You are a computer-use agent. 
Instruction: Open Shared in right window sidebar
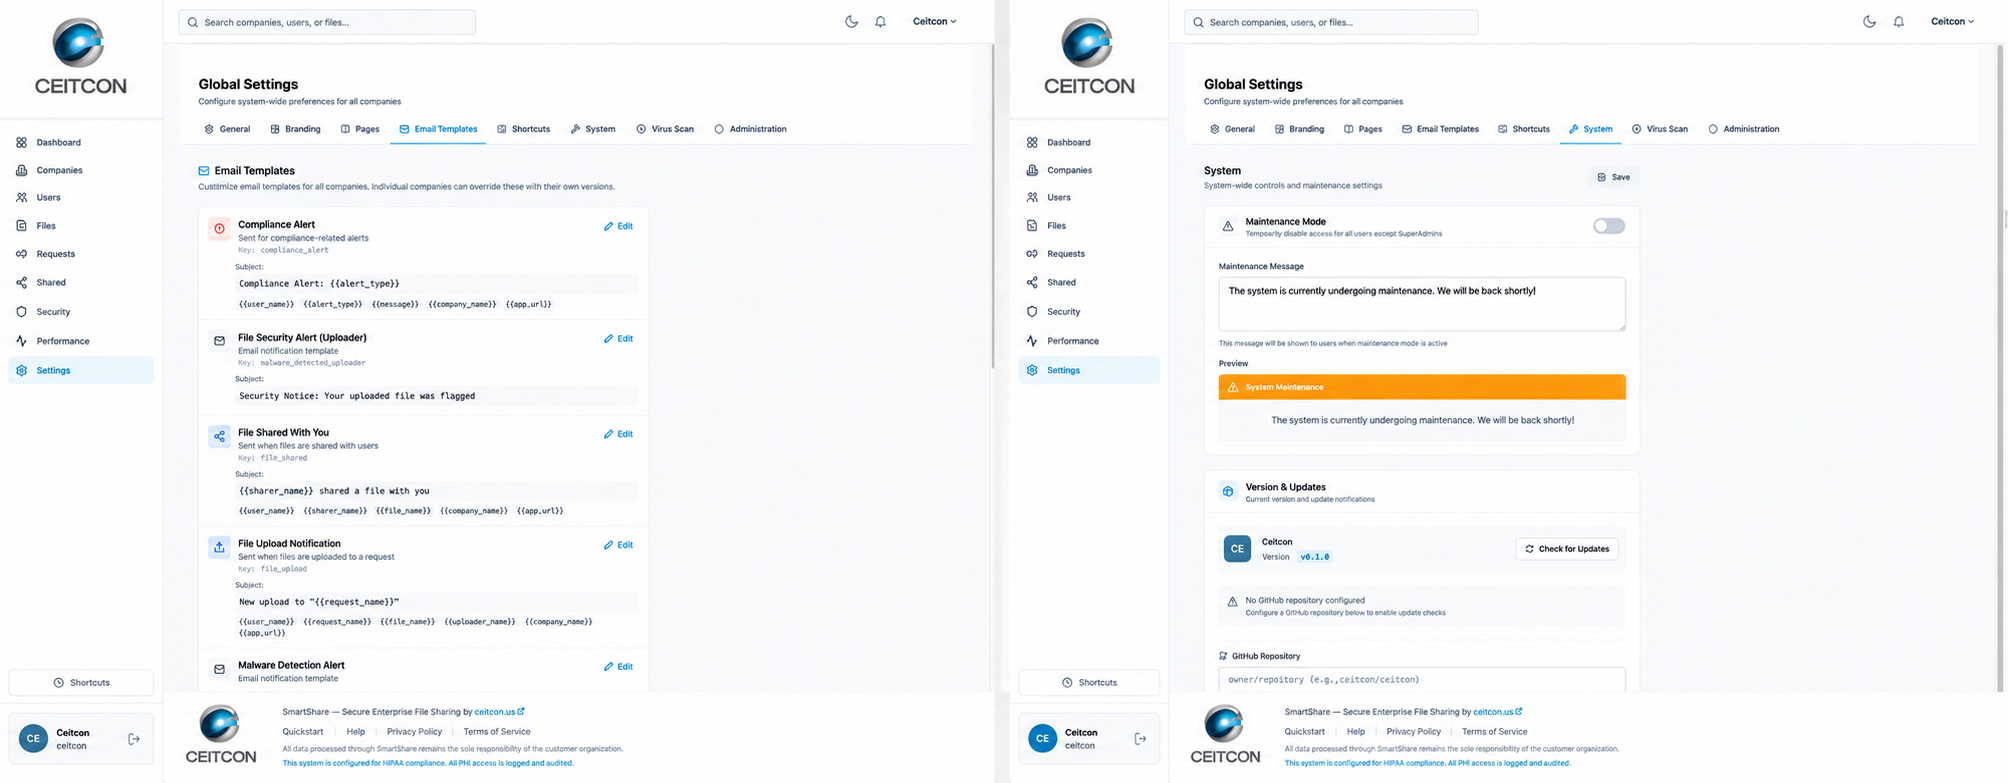click(1089, 282)
